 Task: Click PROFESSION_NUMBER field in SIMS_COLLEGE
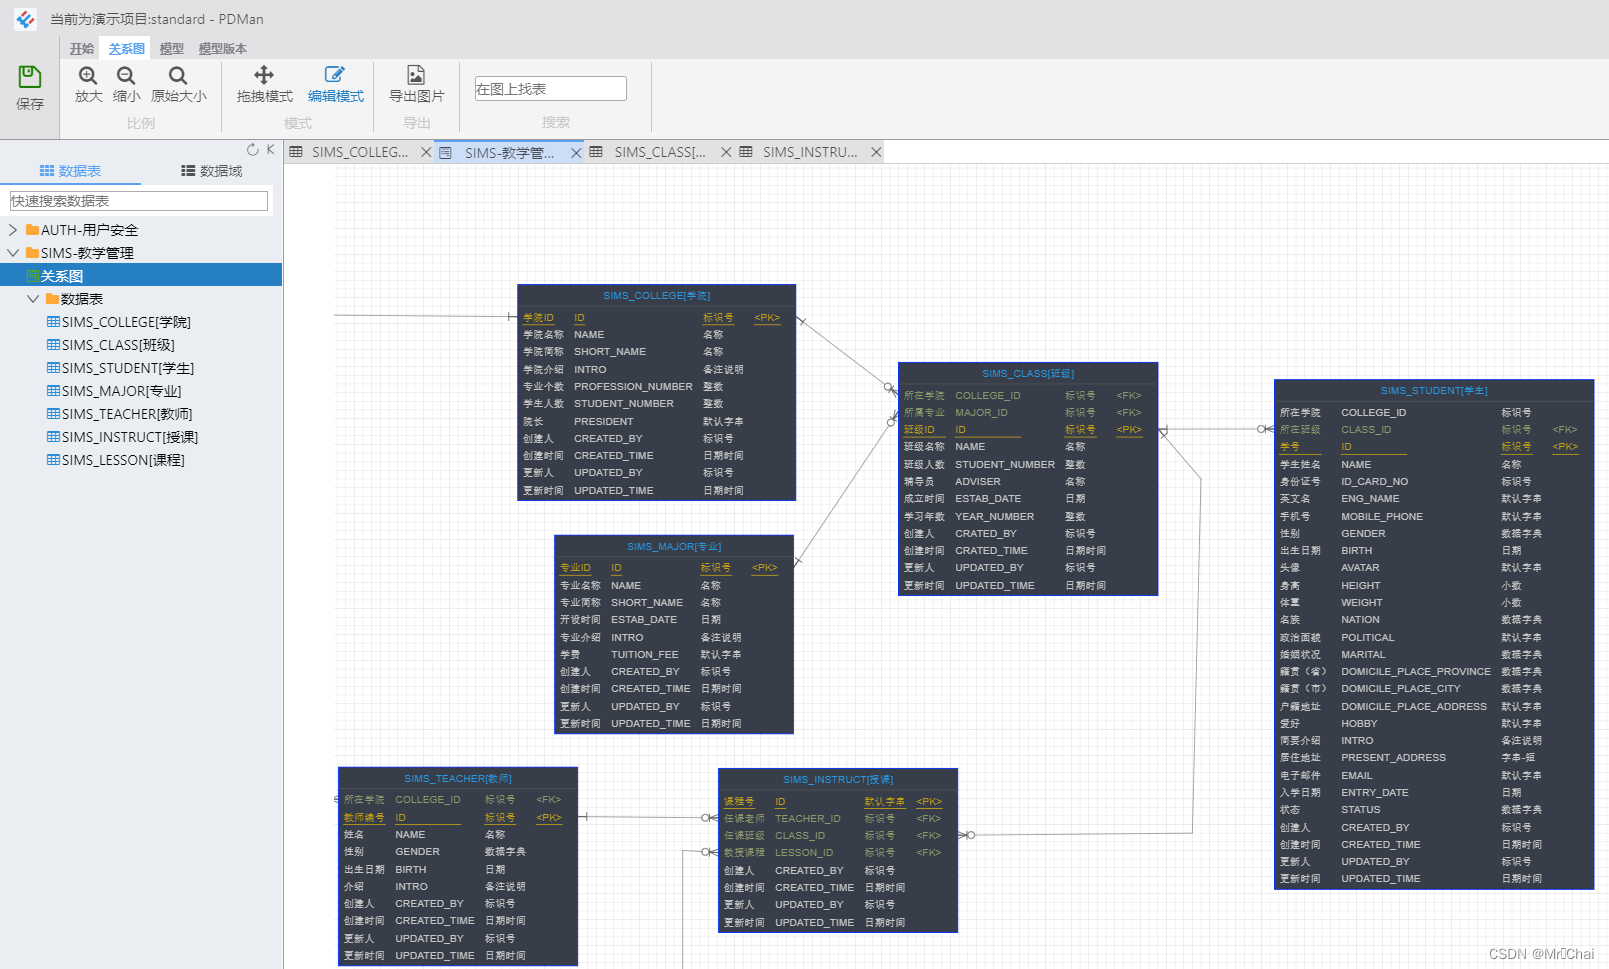[x=633, y=387]
